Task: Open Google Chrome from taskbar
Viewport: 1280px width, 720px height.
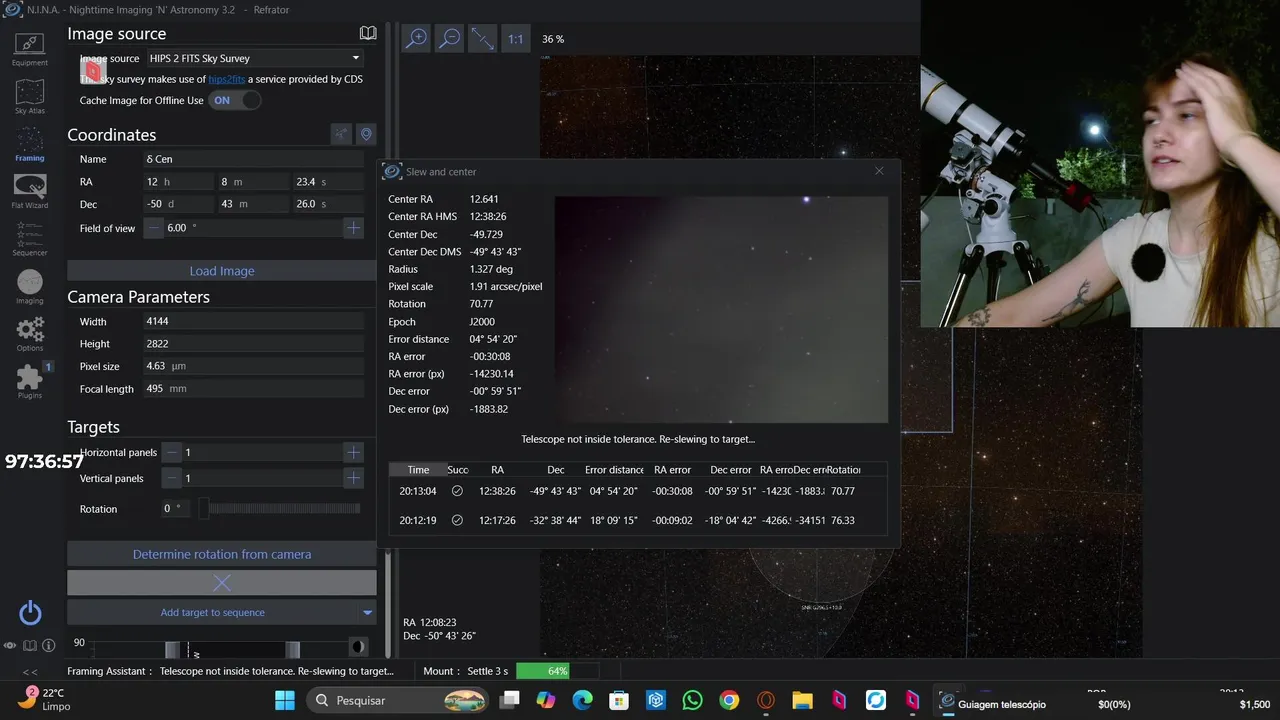Action: click(x=729, y=701)
